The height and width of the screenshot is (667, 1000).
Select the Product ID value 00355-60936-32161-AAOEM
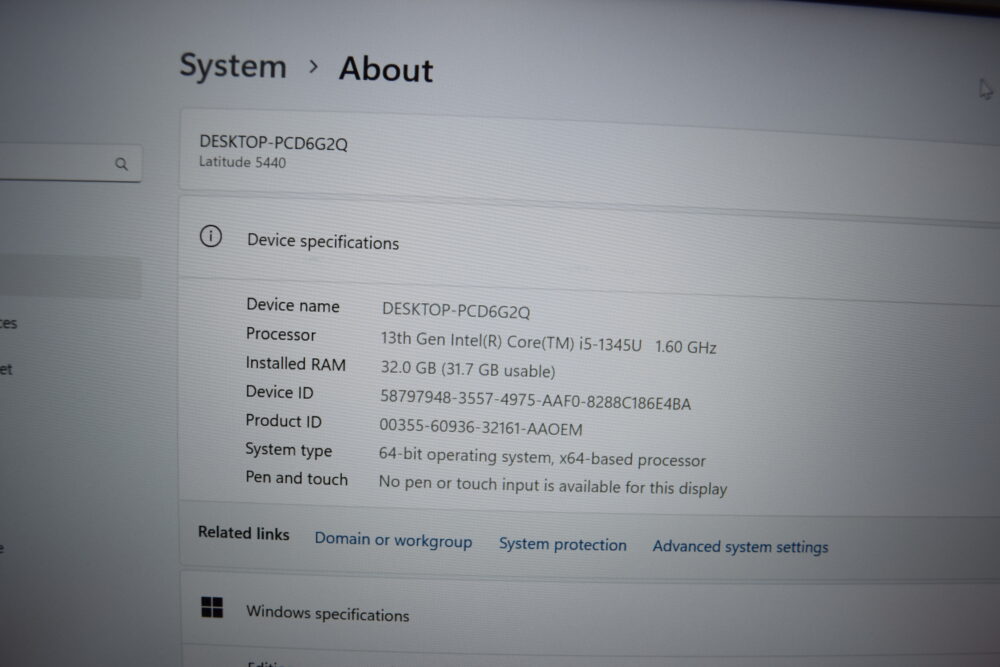coord(481,427)
